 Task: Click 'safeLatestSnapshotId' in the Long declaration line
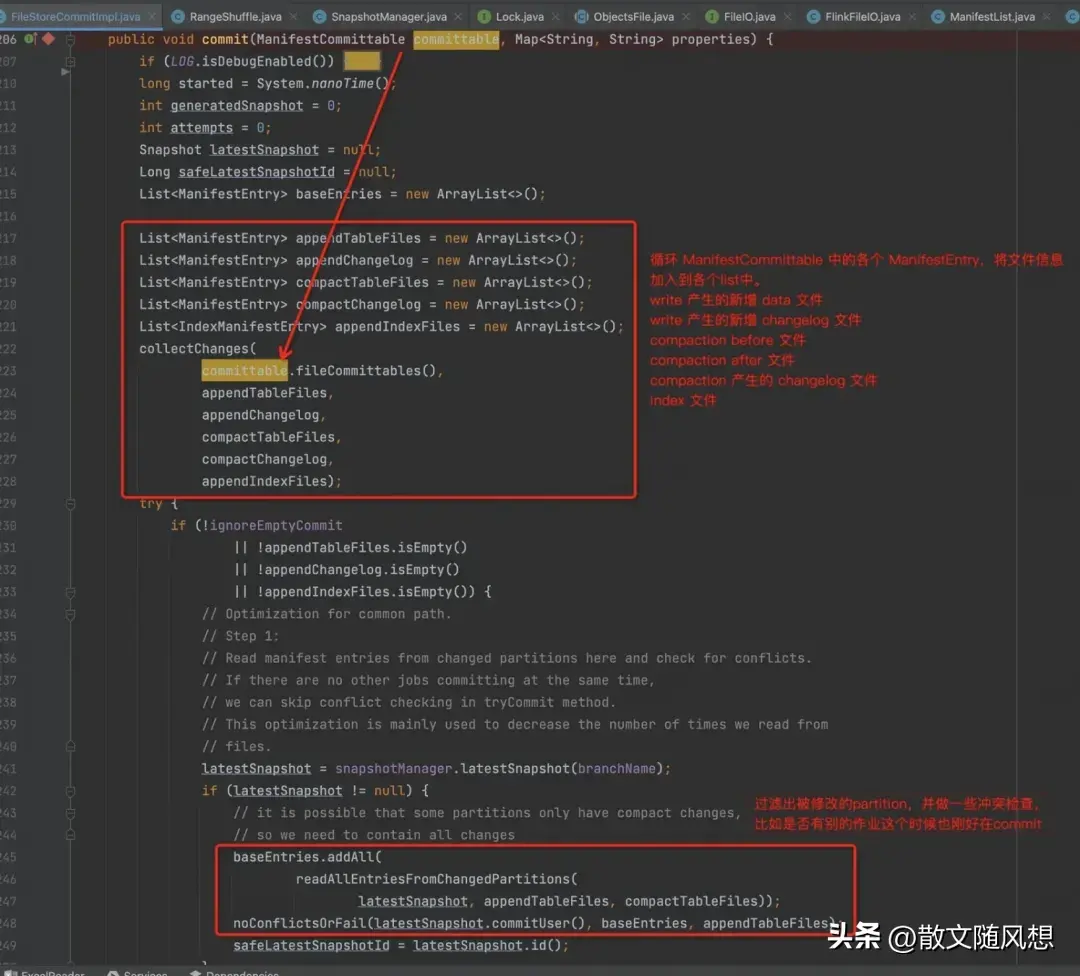coord(256,172)
